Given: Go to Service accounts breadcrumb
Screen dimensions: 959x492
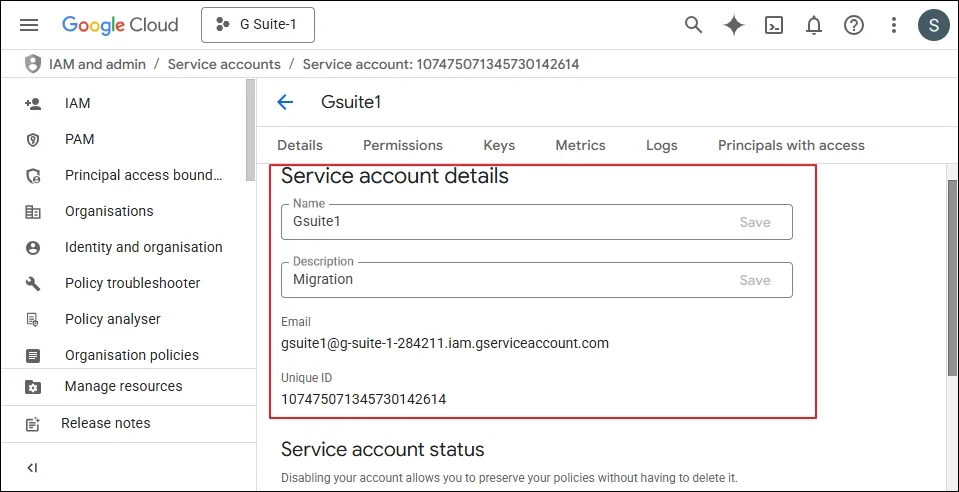Looking at the screenshot, I should click(x=224, y=64).
